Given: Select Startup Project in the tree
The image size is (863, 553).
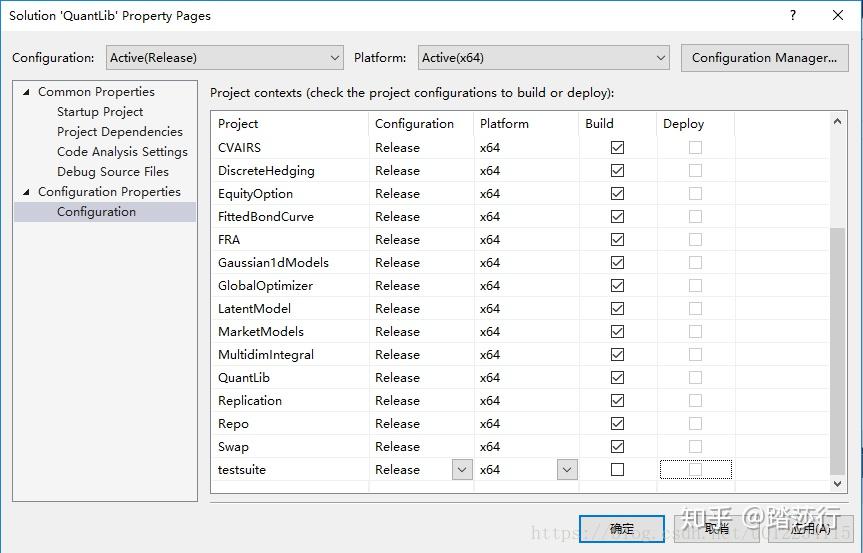Looking at the screenshot, I should (100, 112).
